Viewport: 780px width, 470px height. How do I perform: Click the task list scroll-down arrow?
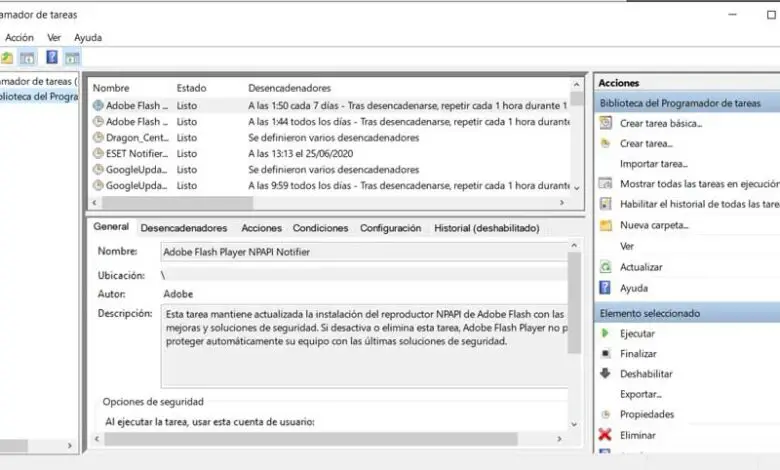[577, 188]
